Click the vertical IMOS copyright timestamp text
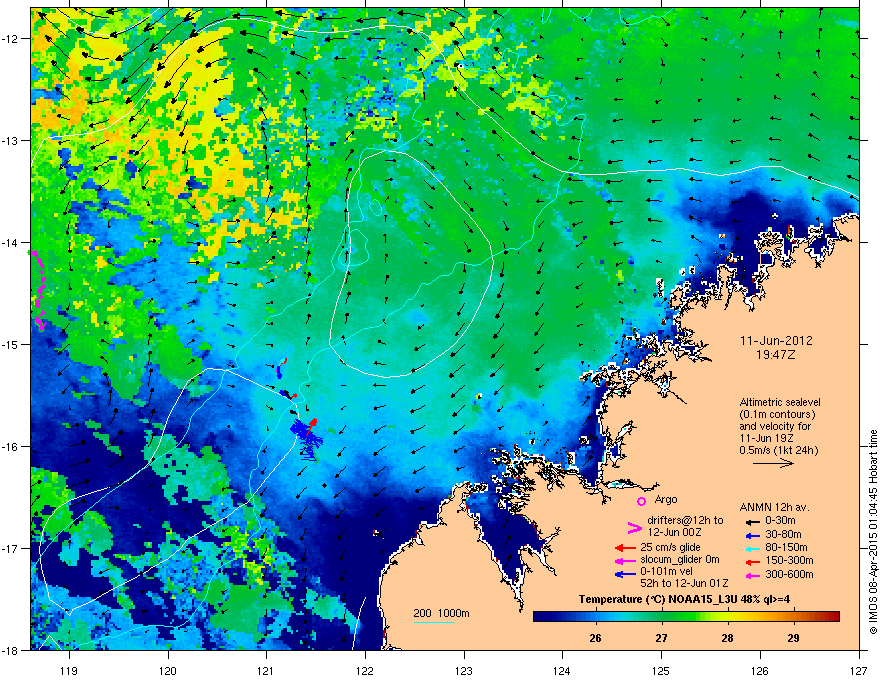This screenshot has width=880, height=680. (873, 533)
